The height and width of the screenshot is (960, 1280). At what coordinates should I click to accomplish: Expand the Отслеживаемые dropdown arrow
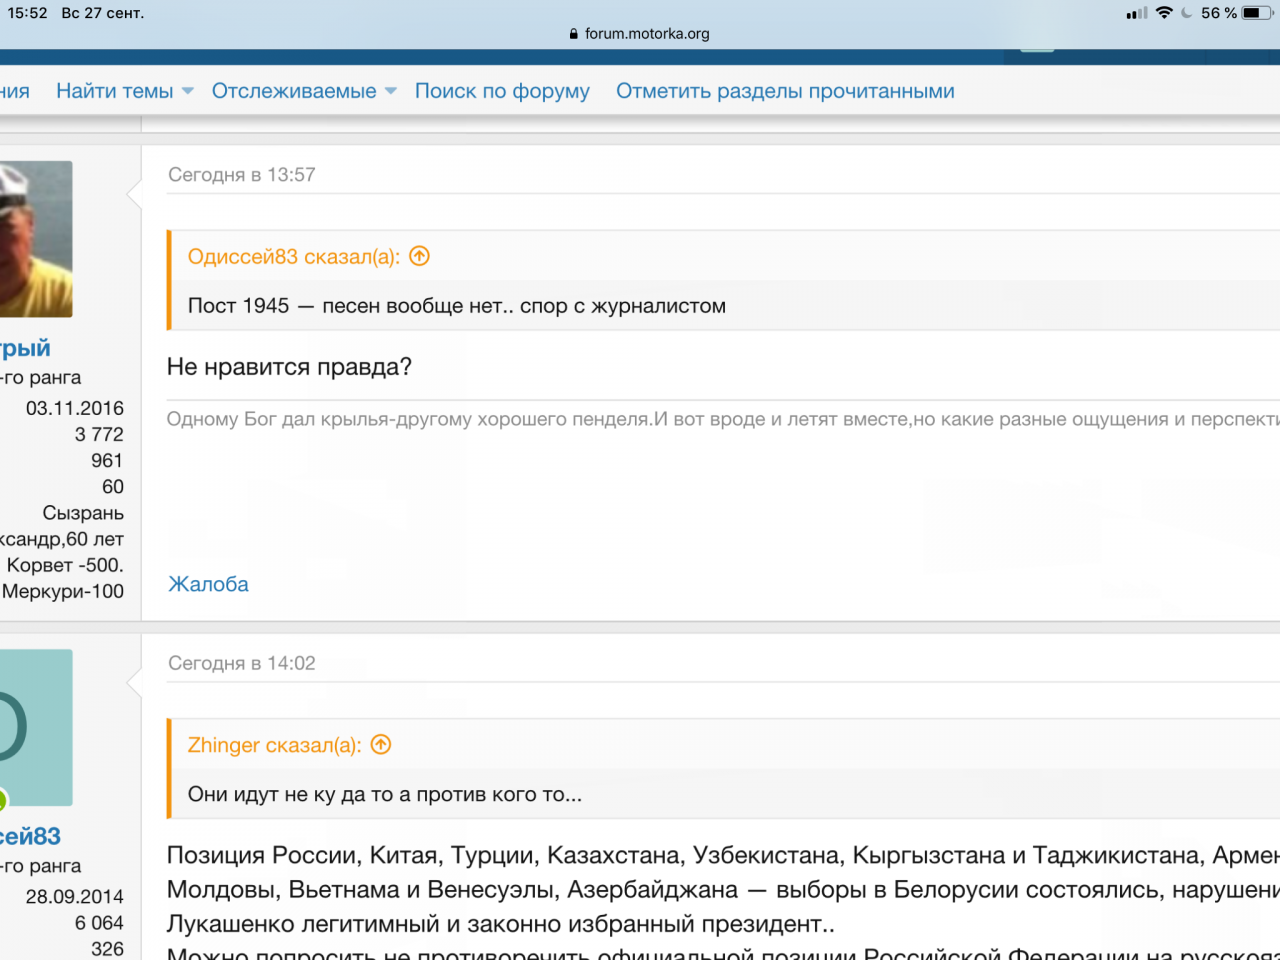[x=391, y=91]
